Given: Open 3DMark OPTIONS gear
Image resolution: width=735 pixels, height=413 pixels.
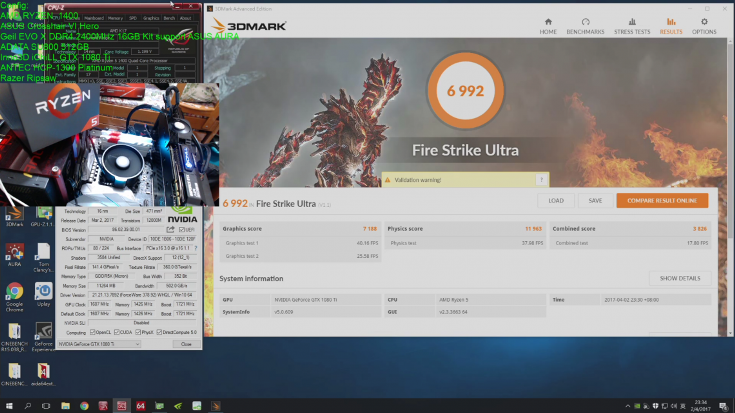Looking at the screenshot, I should (x=704, y=26).
